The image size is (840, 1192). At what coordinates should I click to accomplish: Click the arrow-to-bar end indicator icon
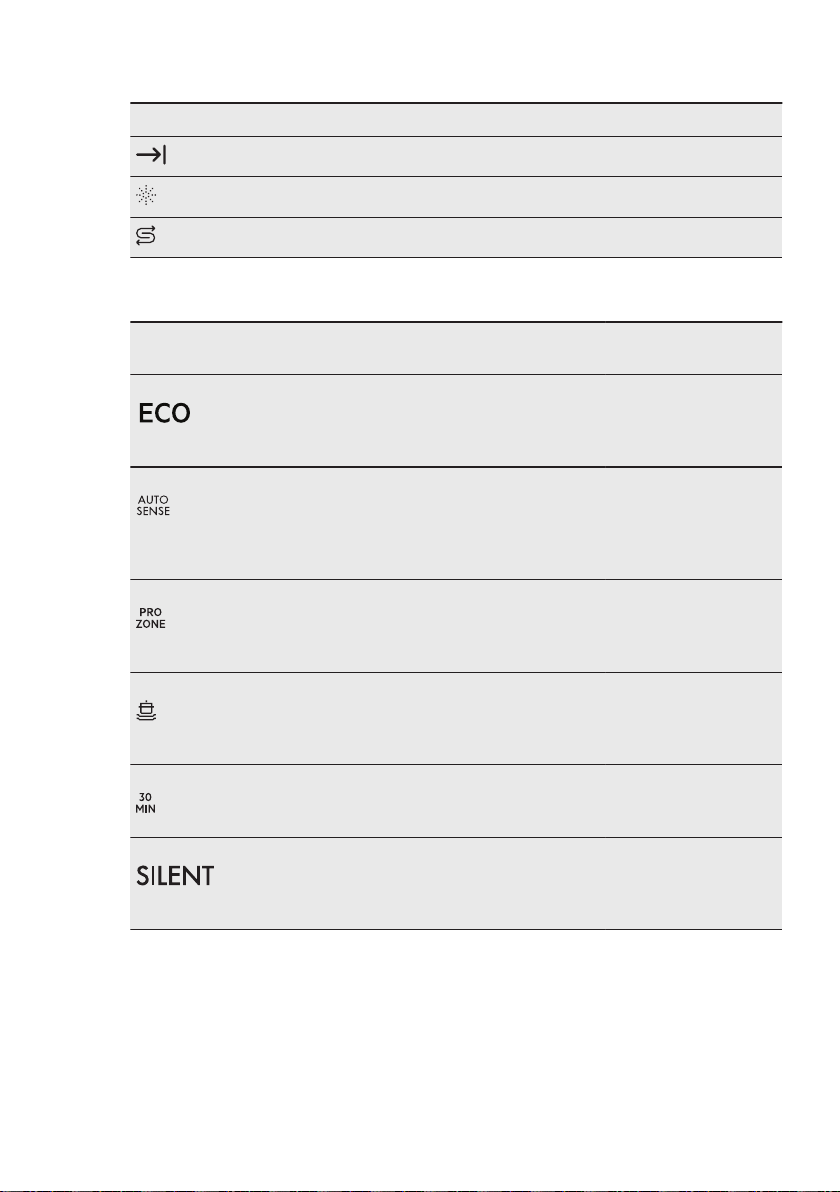(x=151, y=156)
